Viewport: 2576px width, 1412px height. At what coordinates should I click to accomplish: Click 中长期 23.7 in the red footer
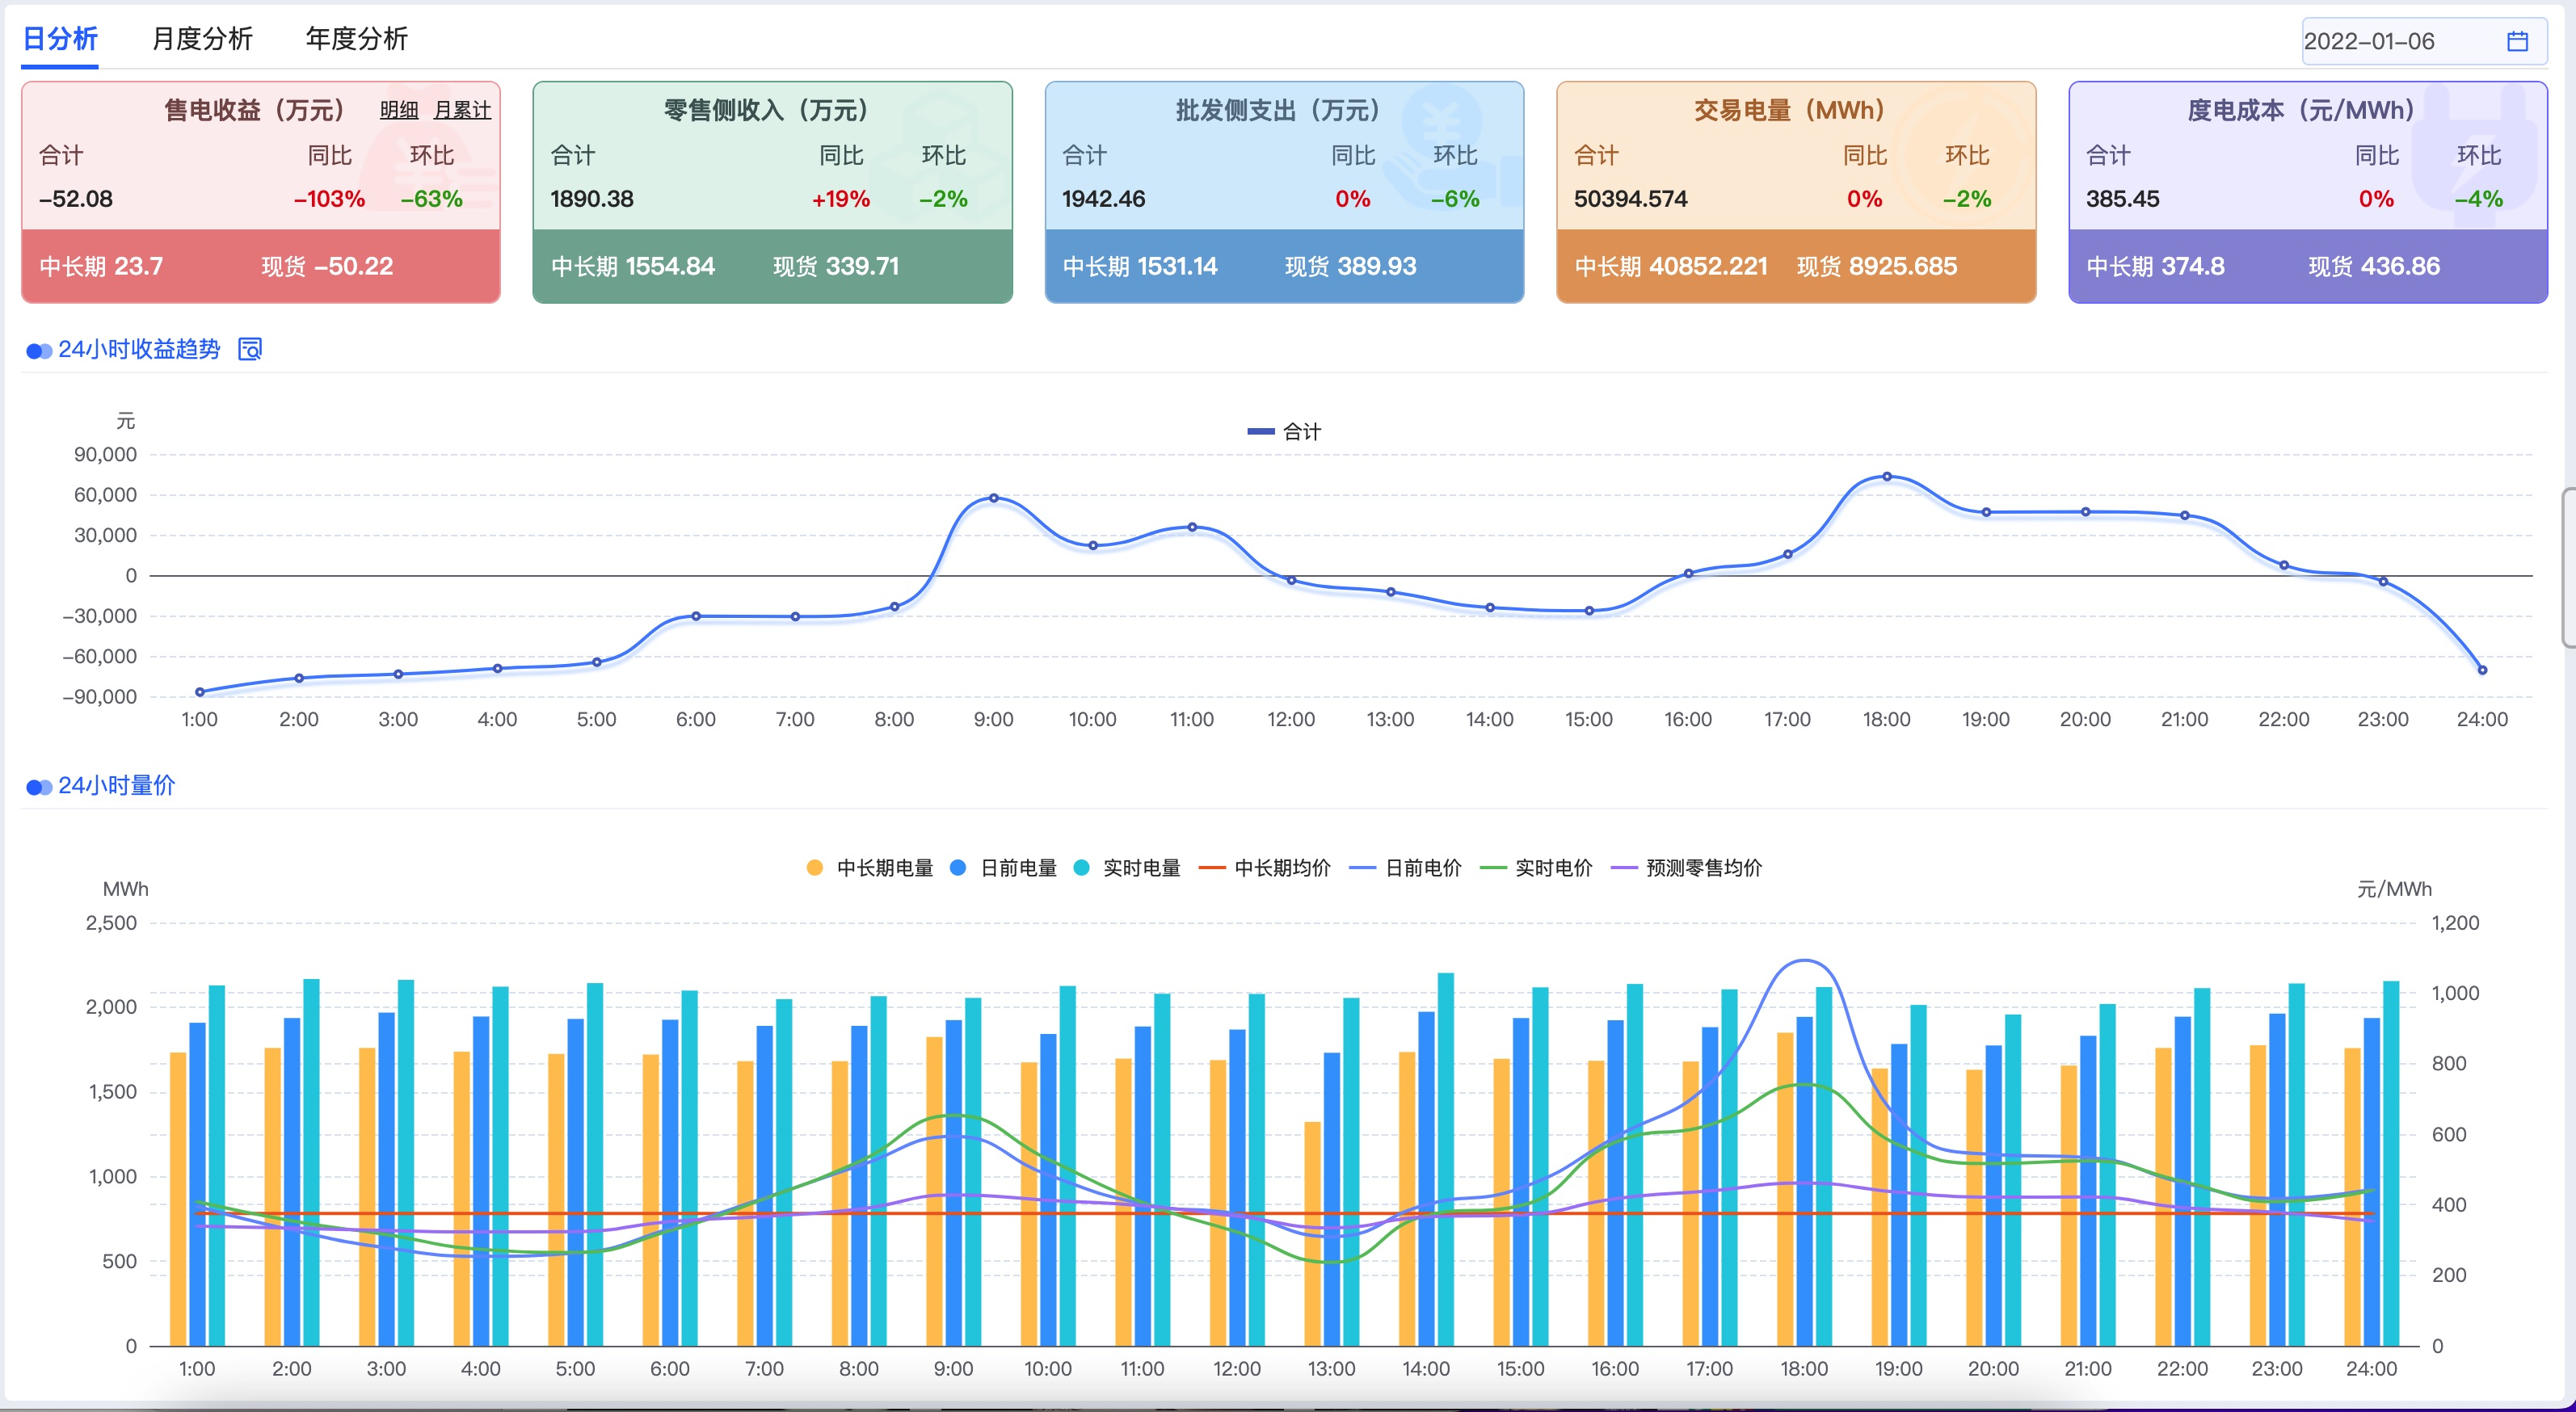[x=101, y=266]
